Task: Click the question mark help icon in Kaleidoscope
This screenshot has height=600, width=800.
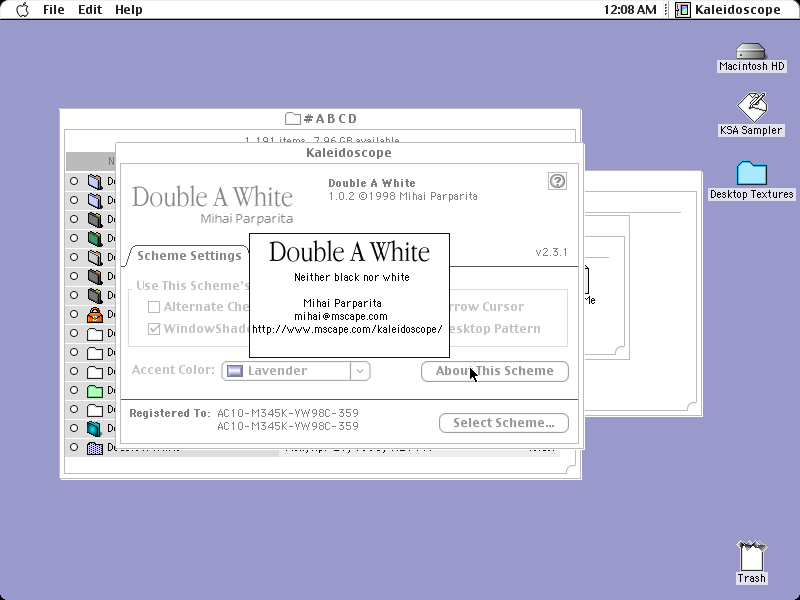Action: pyautogui.click(x=557, y=181)
